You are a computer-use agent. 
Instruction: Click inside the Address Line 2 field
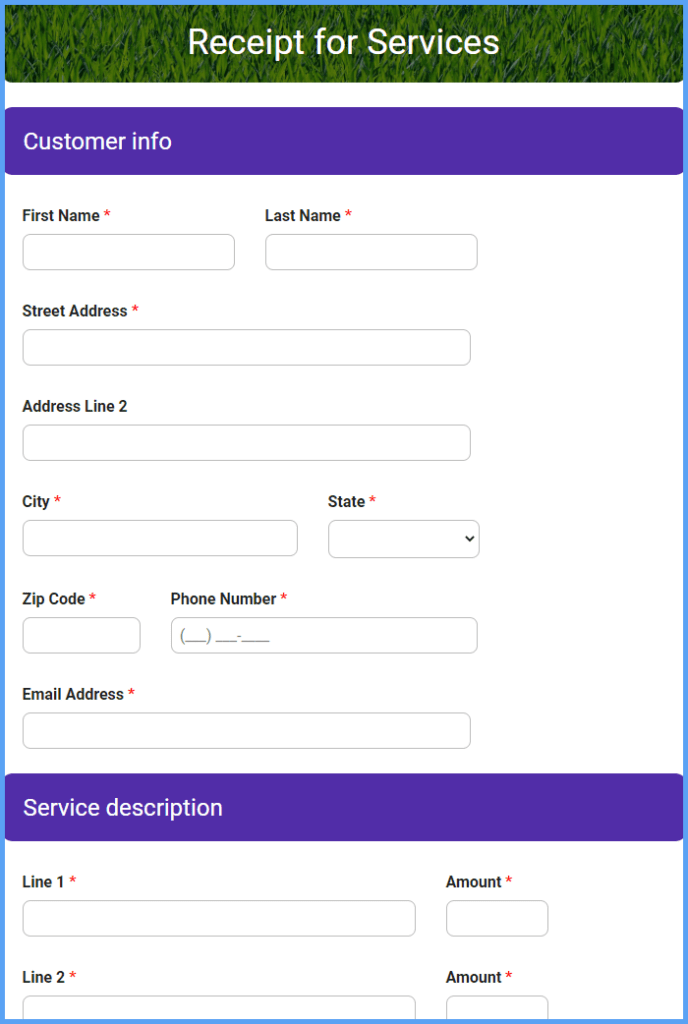pos(246,443)
